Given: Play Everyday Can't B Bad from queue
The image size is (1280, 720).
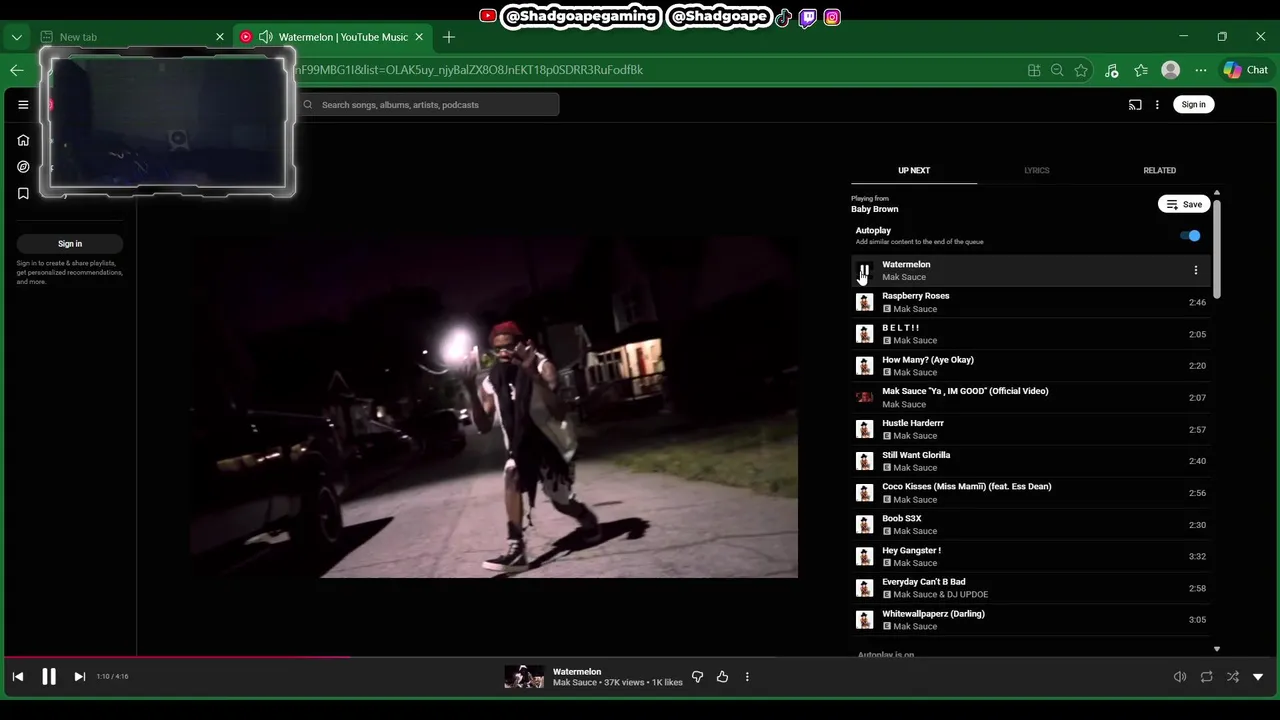Looking at the screenshot, I should pyautogui.click(x=1030, y=588).
